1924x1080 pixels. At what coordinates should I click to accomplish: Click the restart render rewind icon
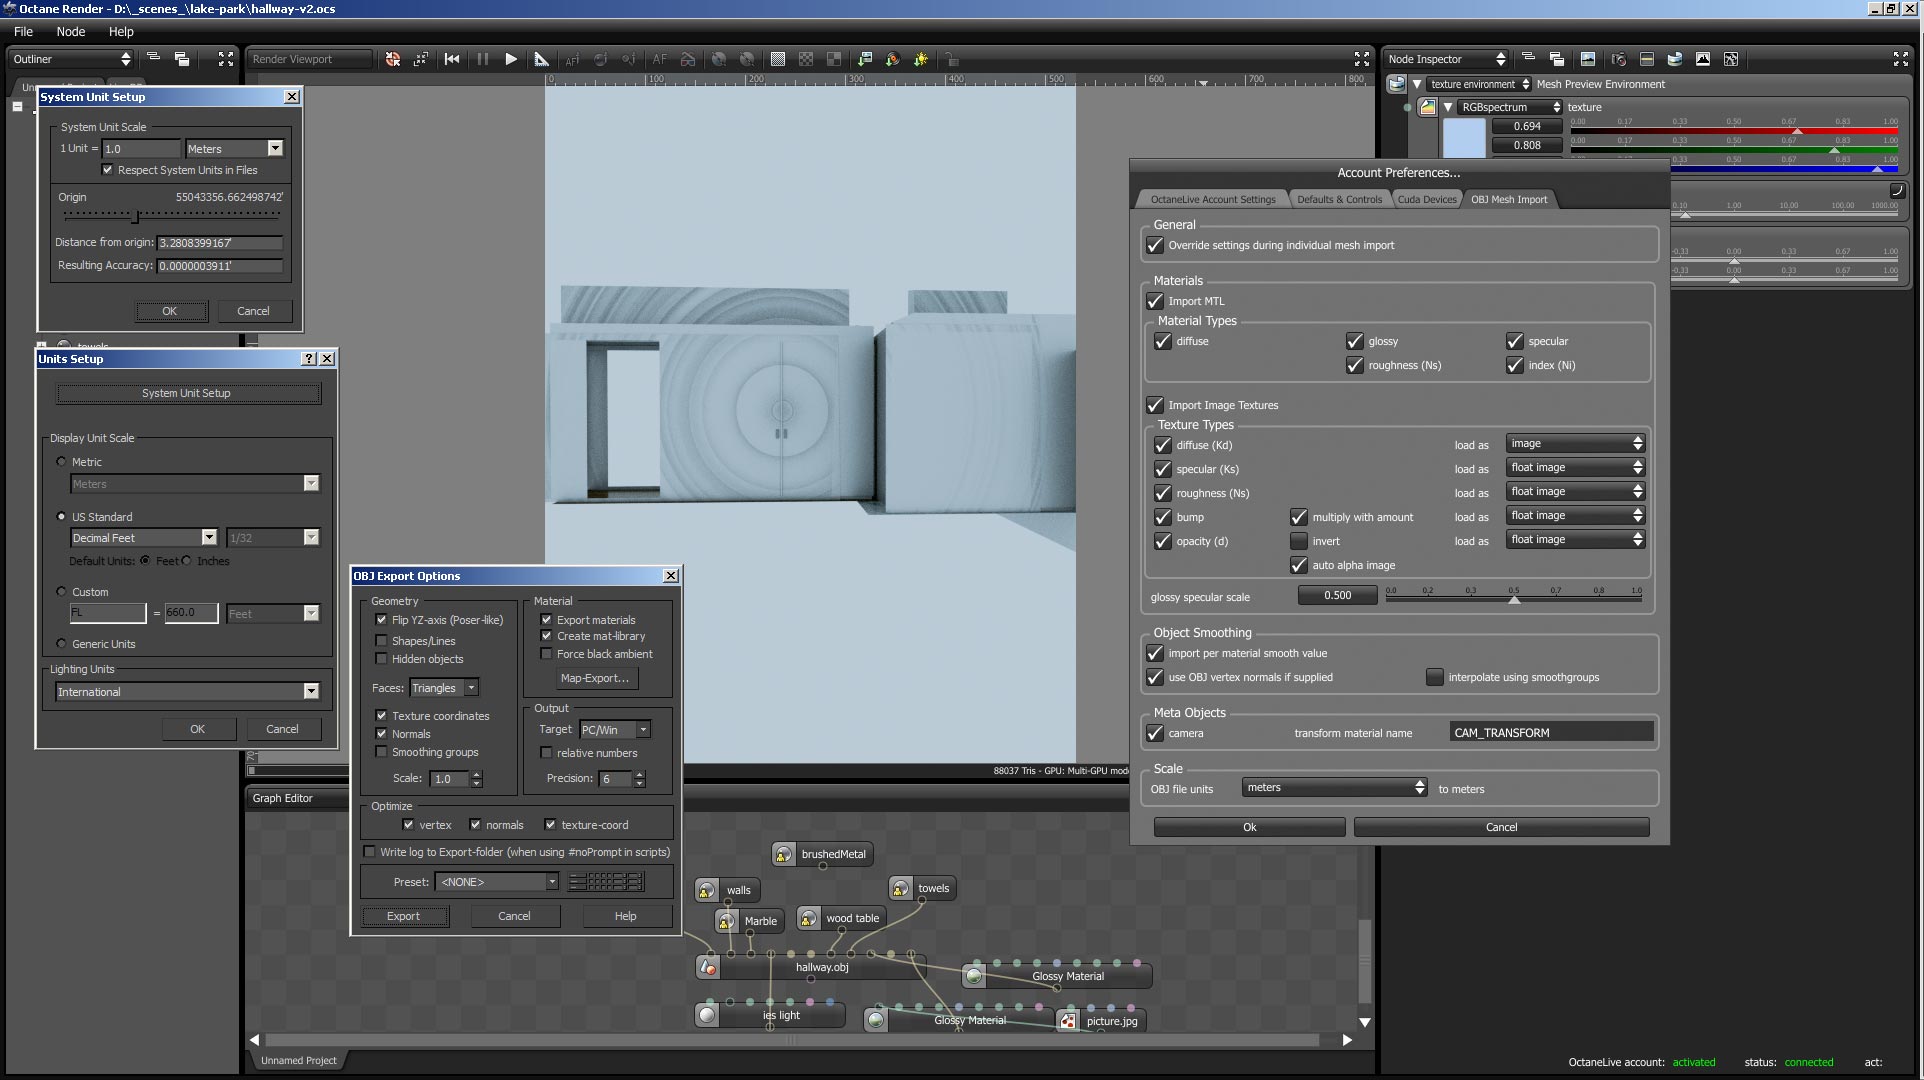(x=452, y=59)
